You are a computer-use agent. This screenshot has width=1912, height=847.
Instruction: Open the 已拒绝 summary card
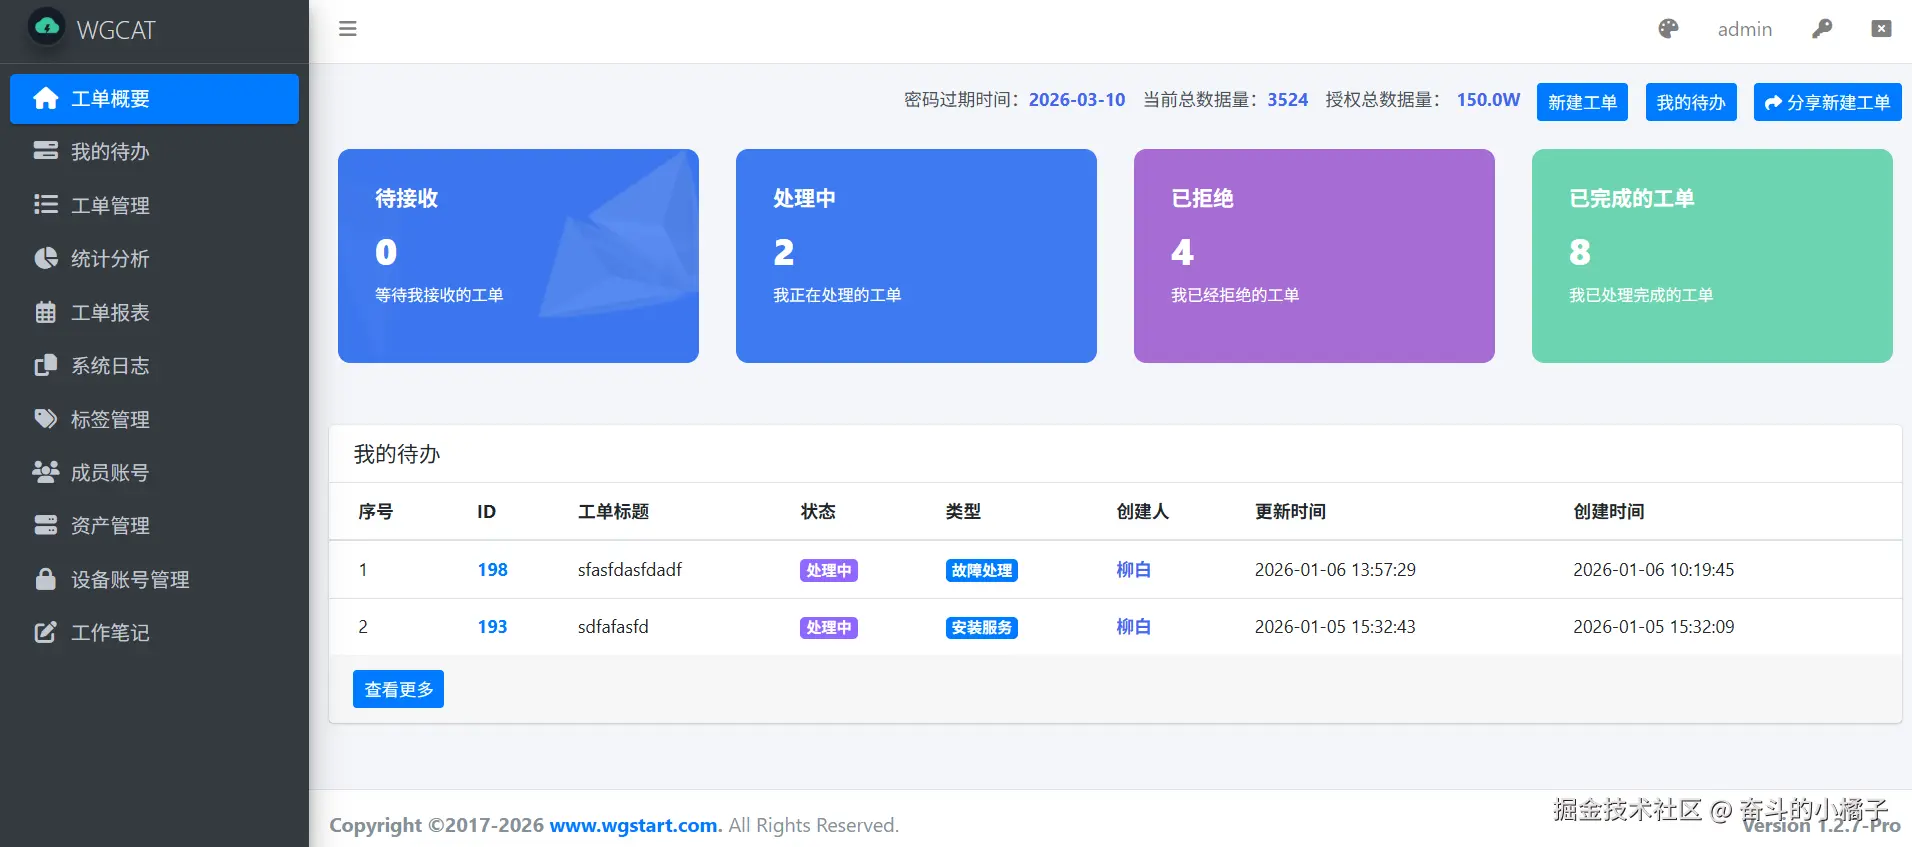1314,256
